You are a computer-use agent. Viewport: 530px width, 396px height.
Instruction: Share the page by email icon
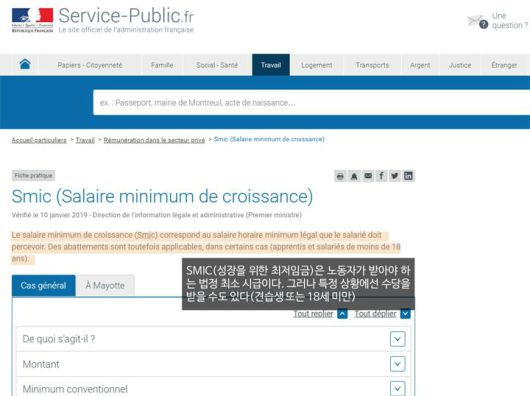pos(368,176)
